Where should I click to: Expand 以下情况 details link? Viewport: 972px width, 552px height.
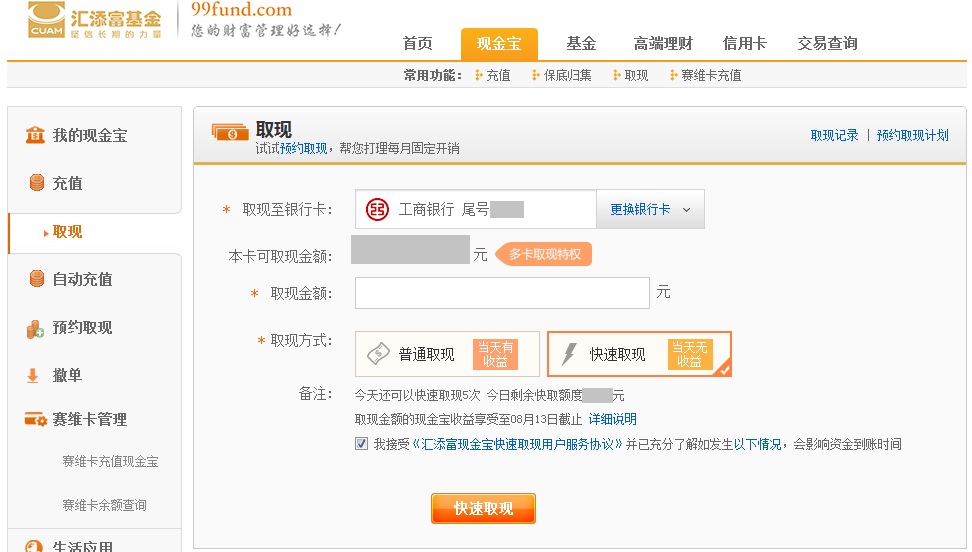point(759,444)
